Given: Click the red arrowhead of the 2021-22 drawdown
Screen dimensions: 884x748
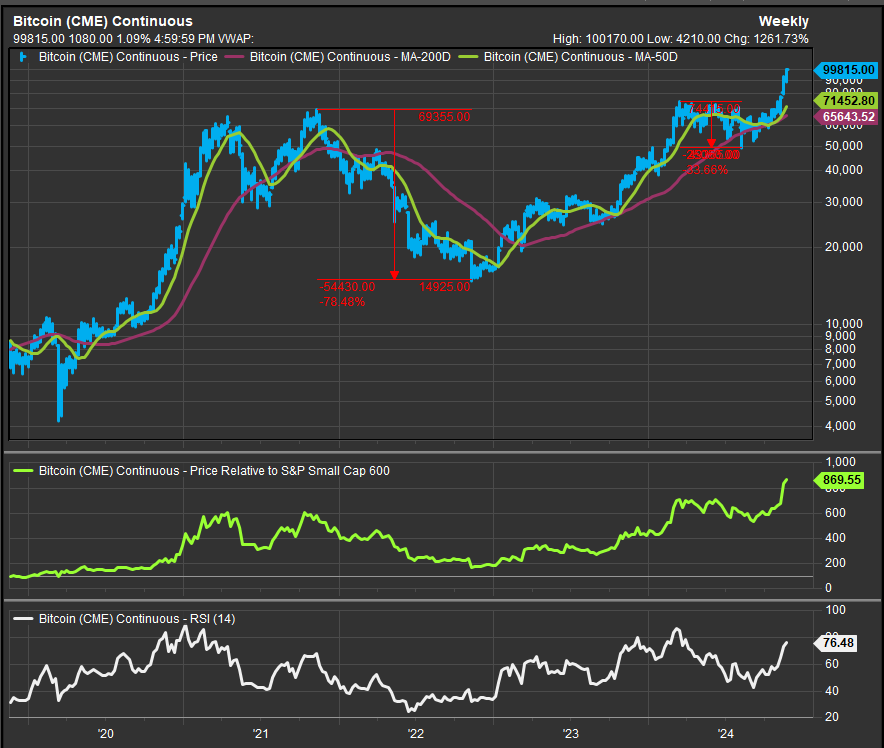Looking at the screenshot, I should pyautogui.click(x=394, y=275).
